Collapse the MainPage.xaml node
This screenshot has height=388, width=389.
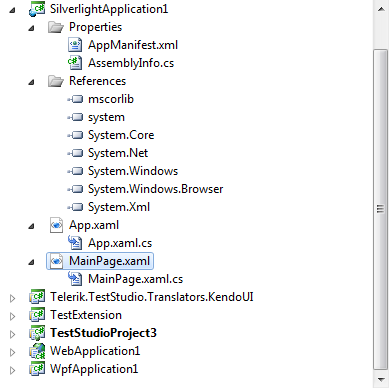click(x=32, y=262)
